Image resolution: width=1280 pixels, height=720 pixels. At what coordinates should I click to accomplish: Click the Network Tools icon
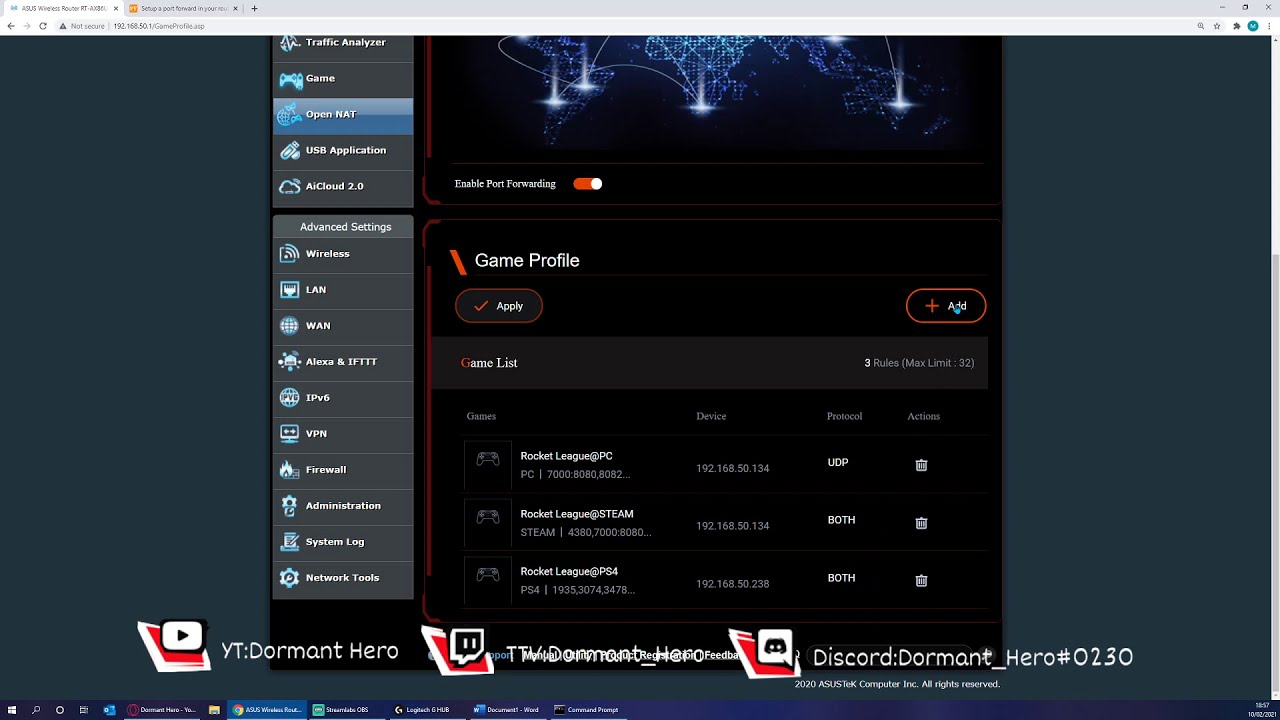click(x=290, y=578)
